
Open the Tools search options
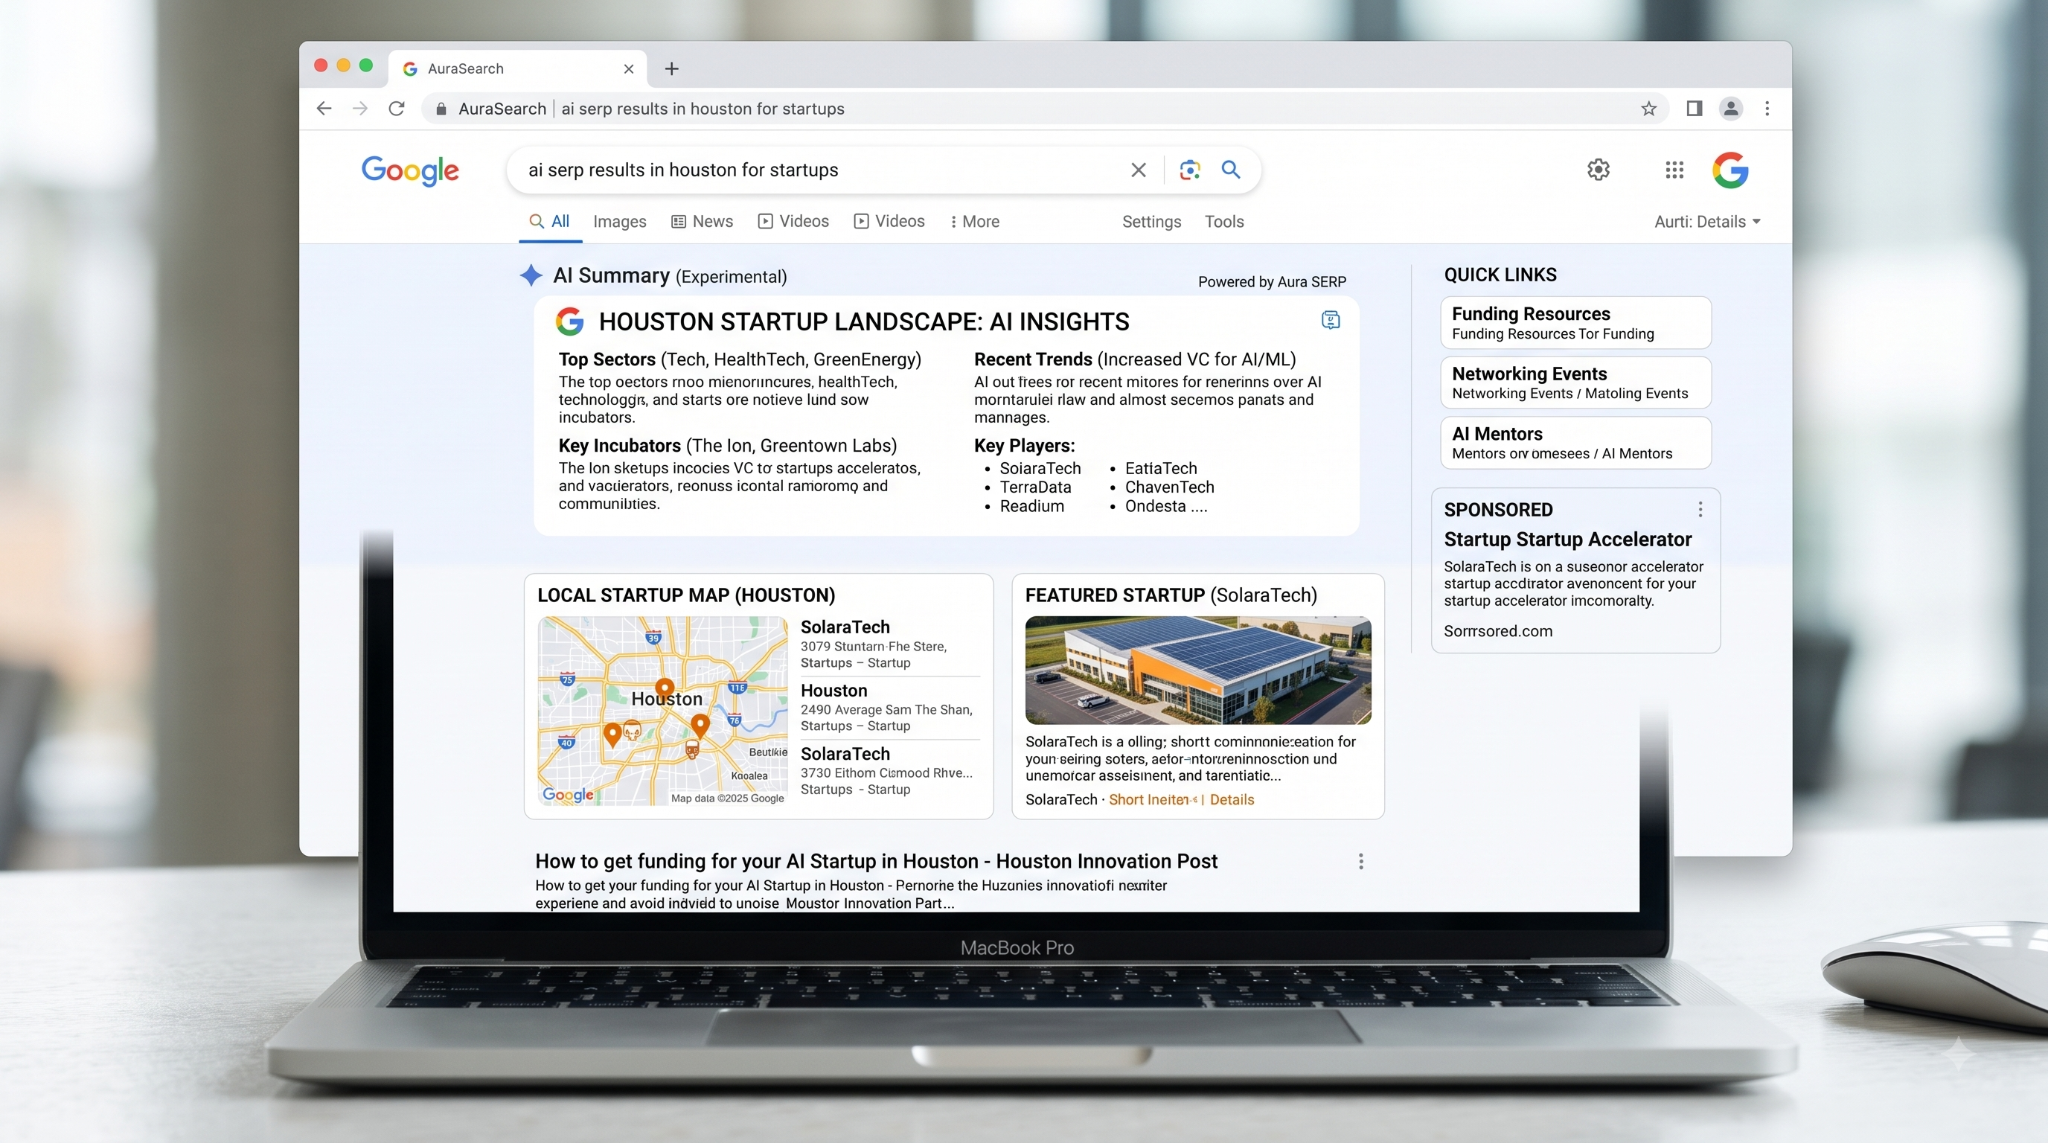1224,222
